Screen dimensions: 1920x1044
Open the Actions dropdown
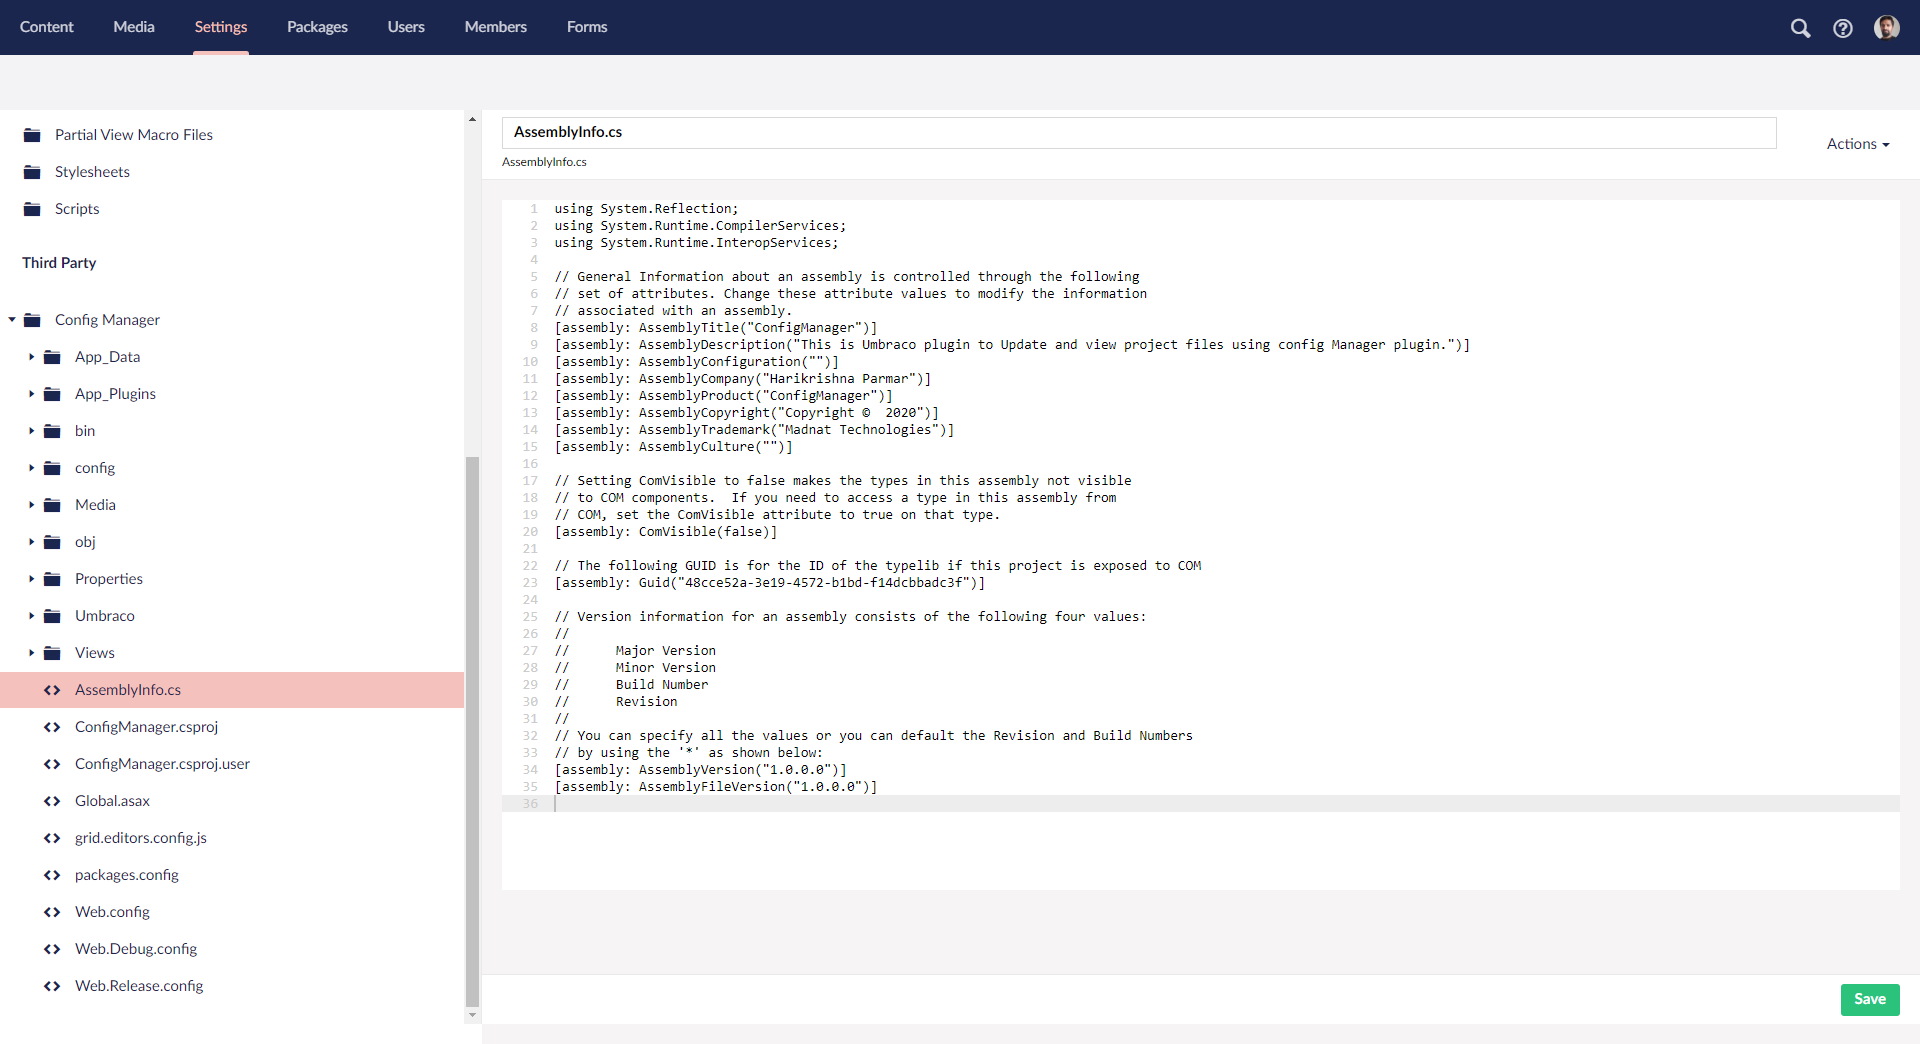click(x=1858, y=144)
